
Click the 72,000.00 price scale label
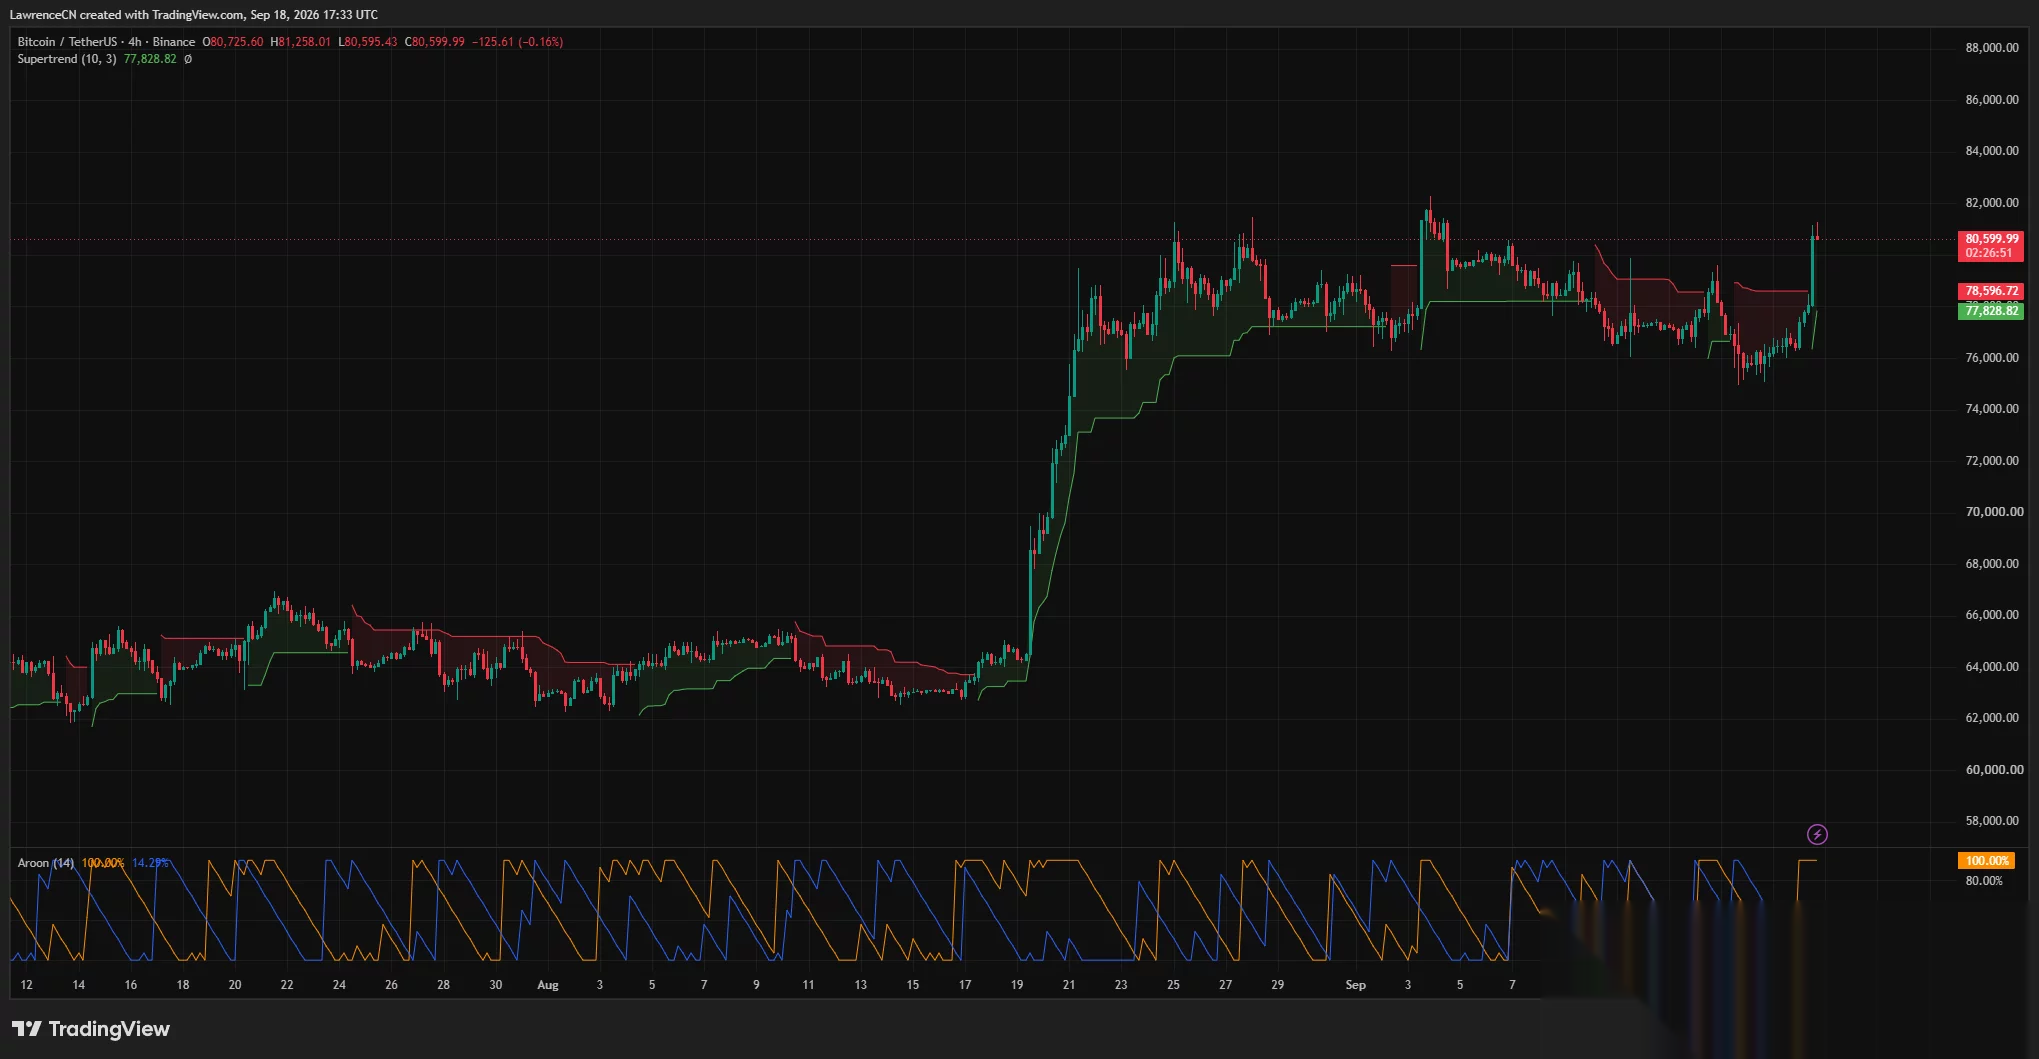[1992, 461]
